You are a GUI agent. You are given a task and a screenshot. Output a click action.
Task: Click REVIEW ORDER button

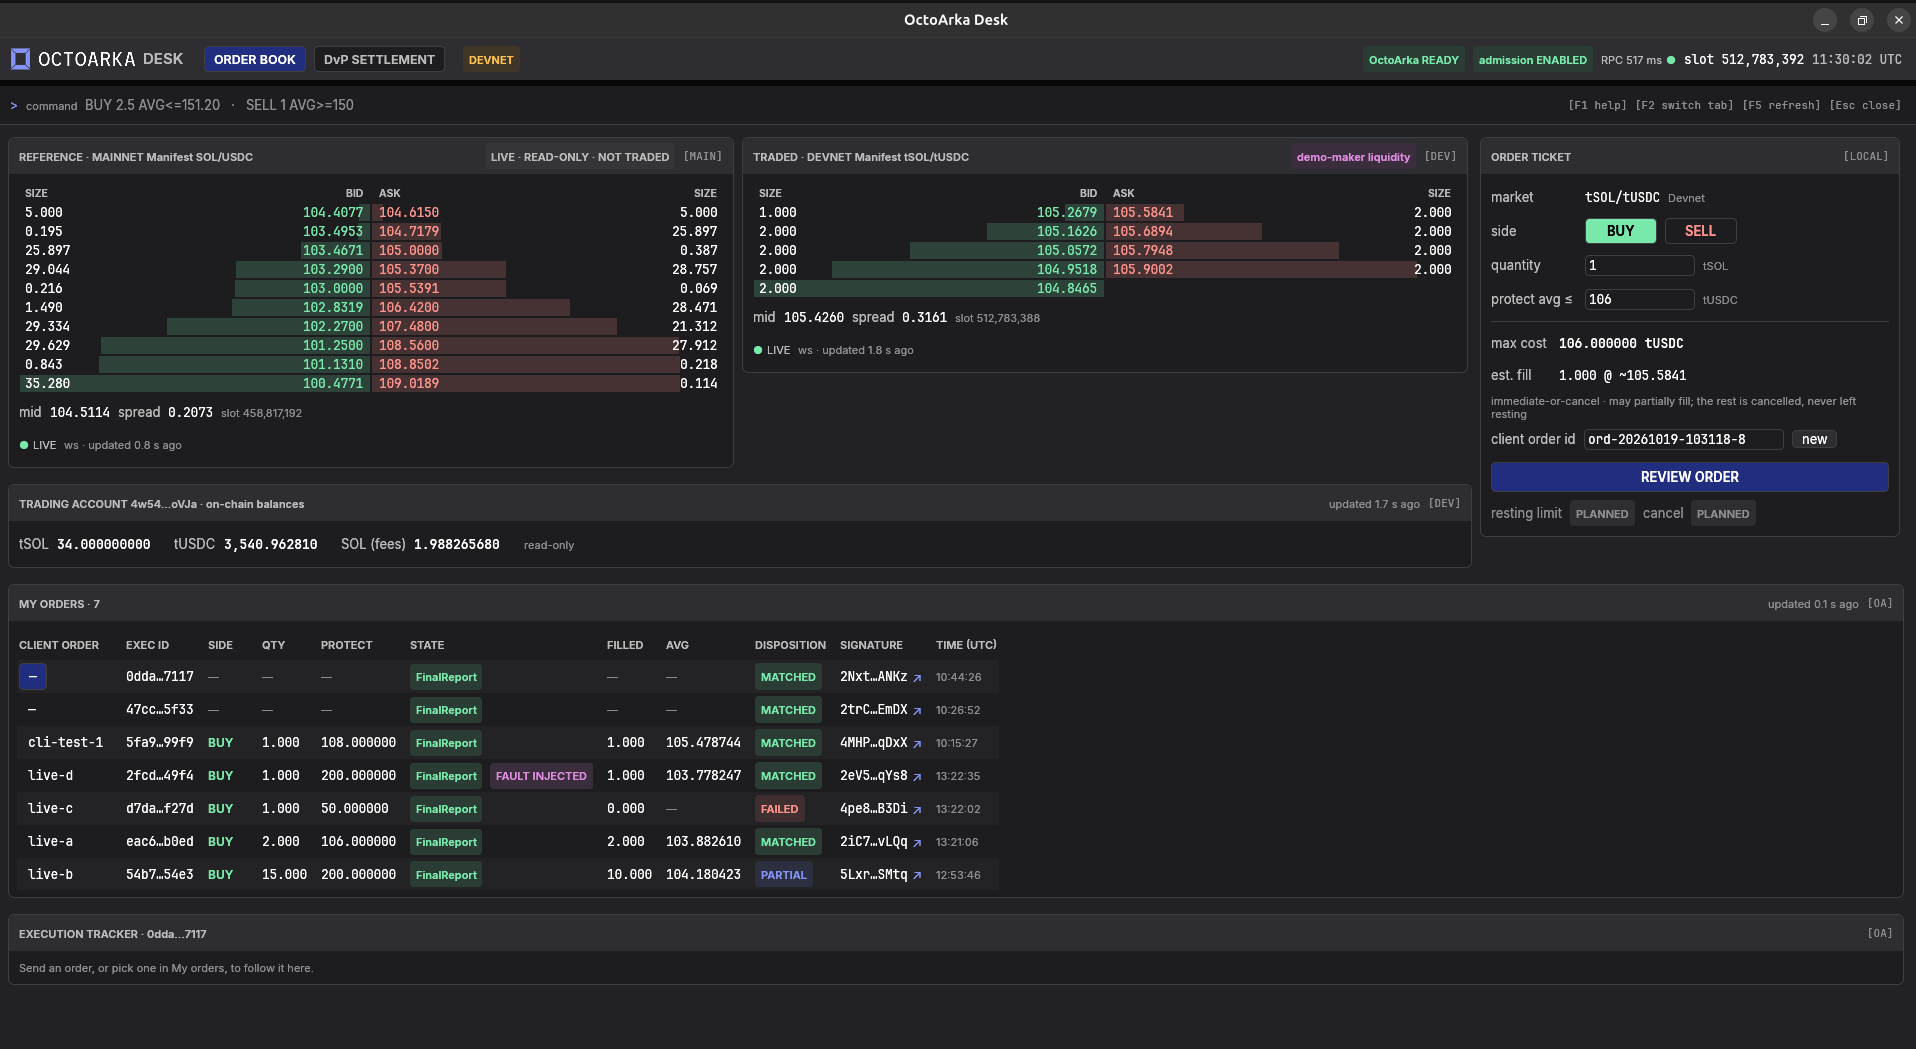pyautogui.click(x=1690, y=477)
